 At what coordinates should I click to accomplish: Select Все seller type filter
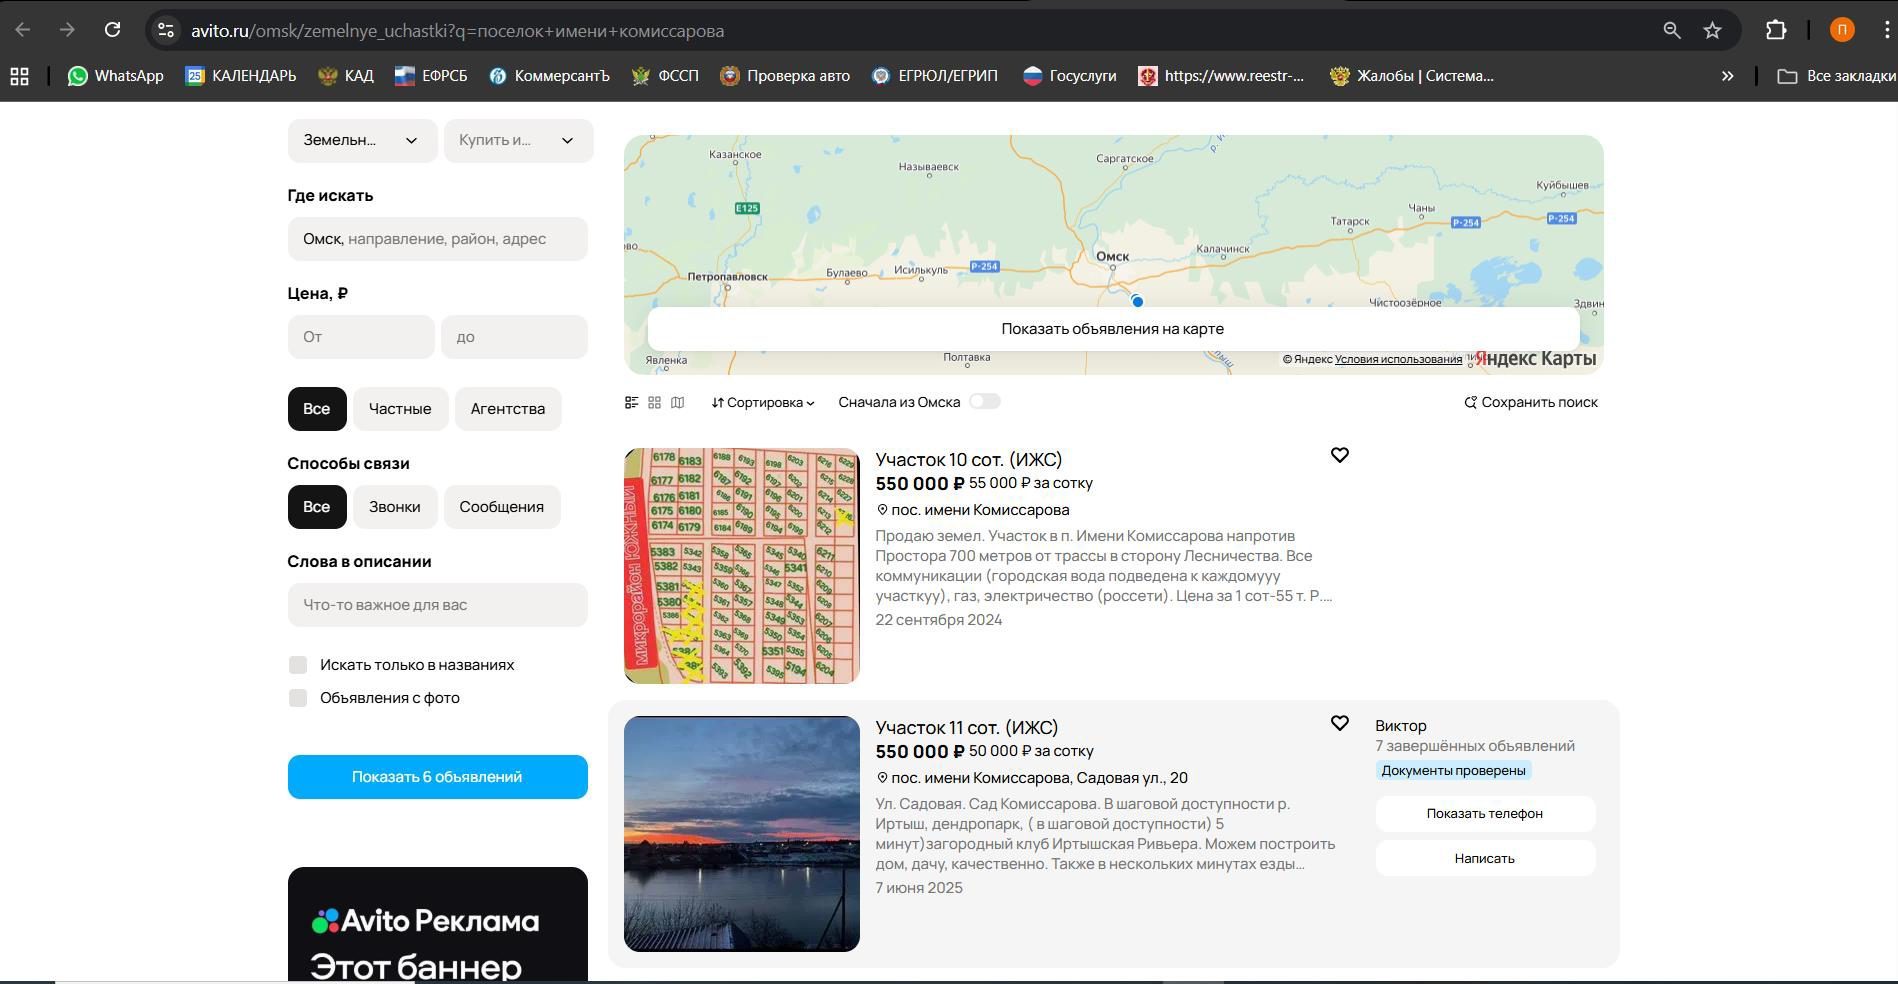317,409
